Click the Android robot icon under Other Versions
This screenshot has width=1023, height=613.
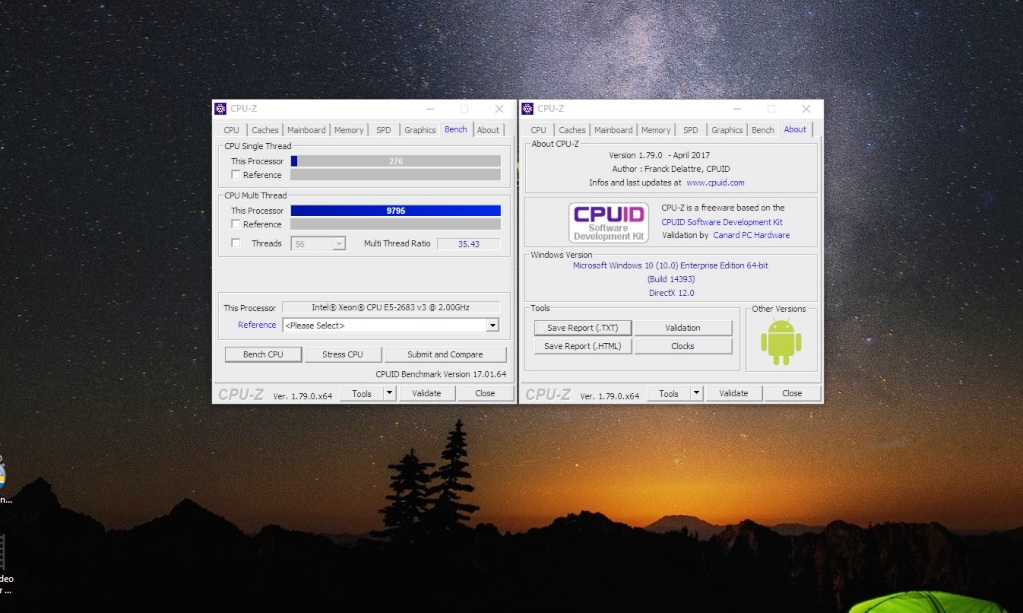tap(781, 342)
